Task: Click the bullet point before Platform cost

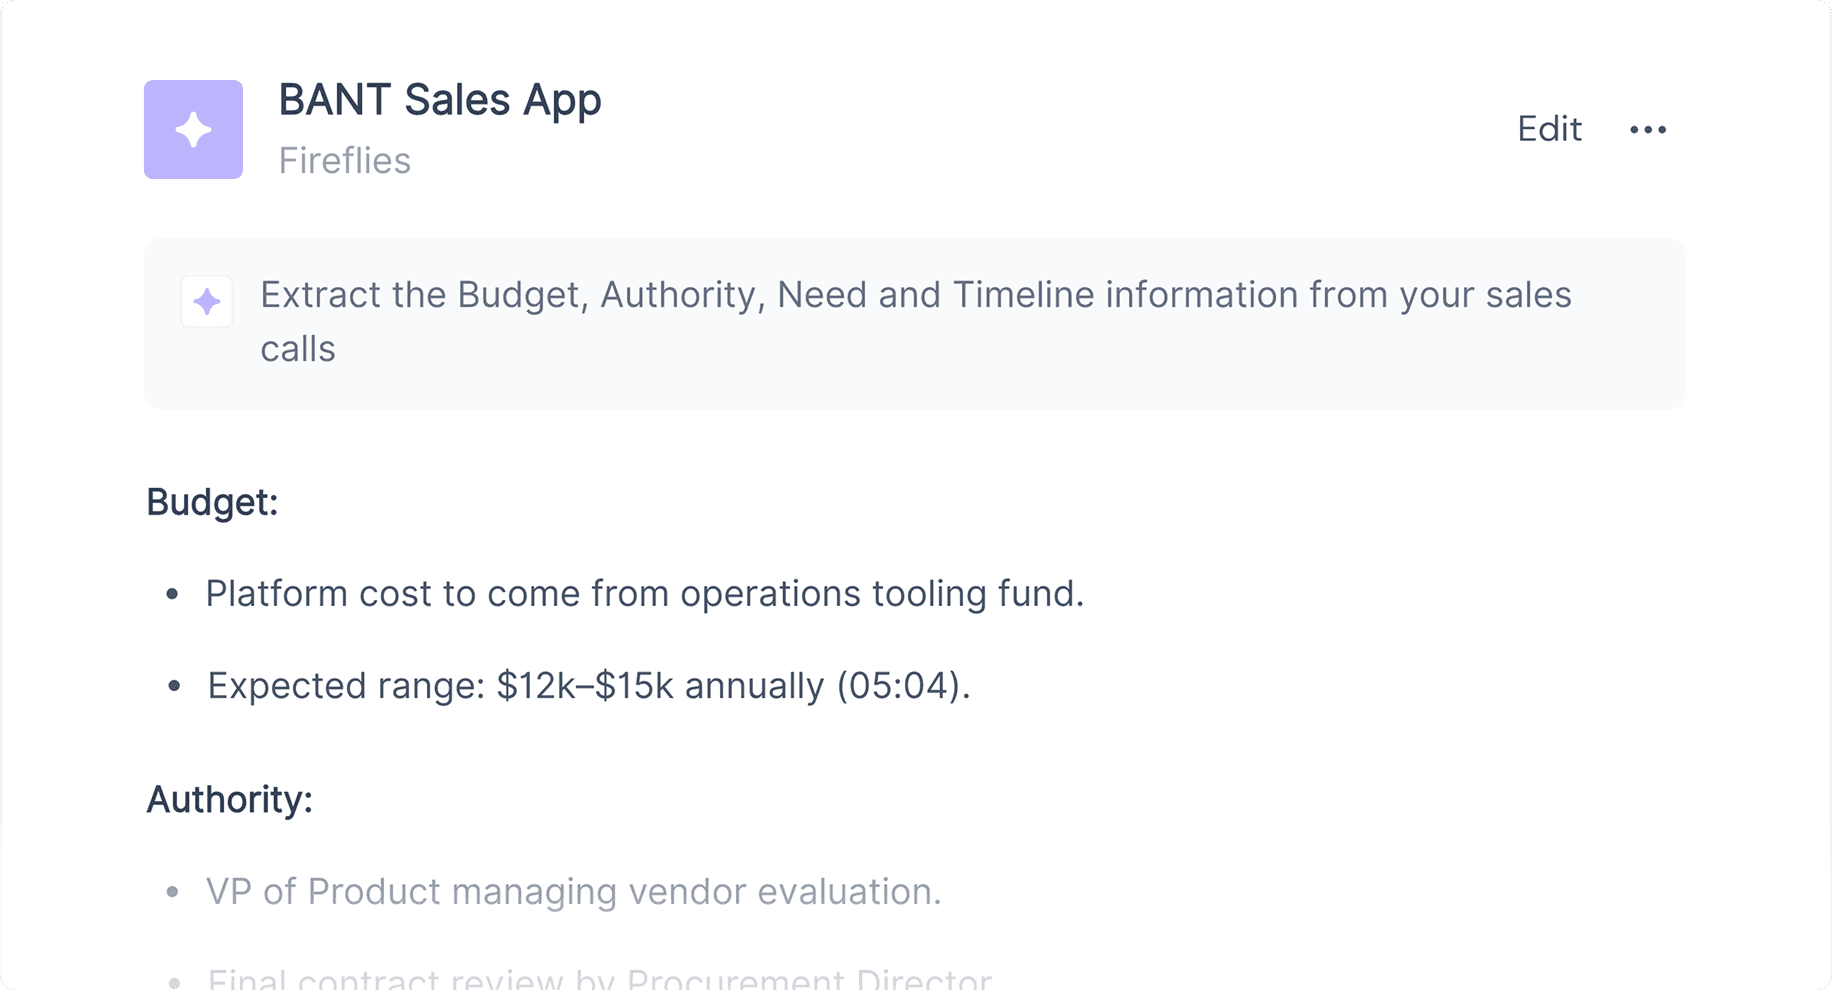Action: click(x=173, y=594)
